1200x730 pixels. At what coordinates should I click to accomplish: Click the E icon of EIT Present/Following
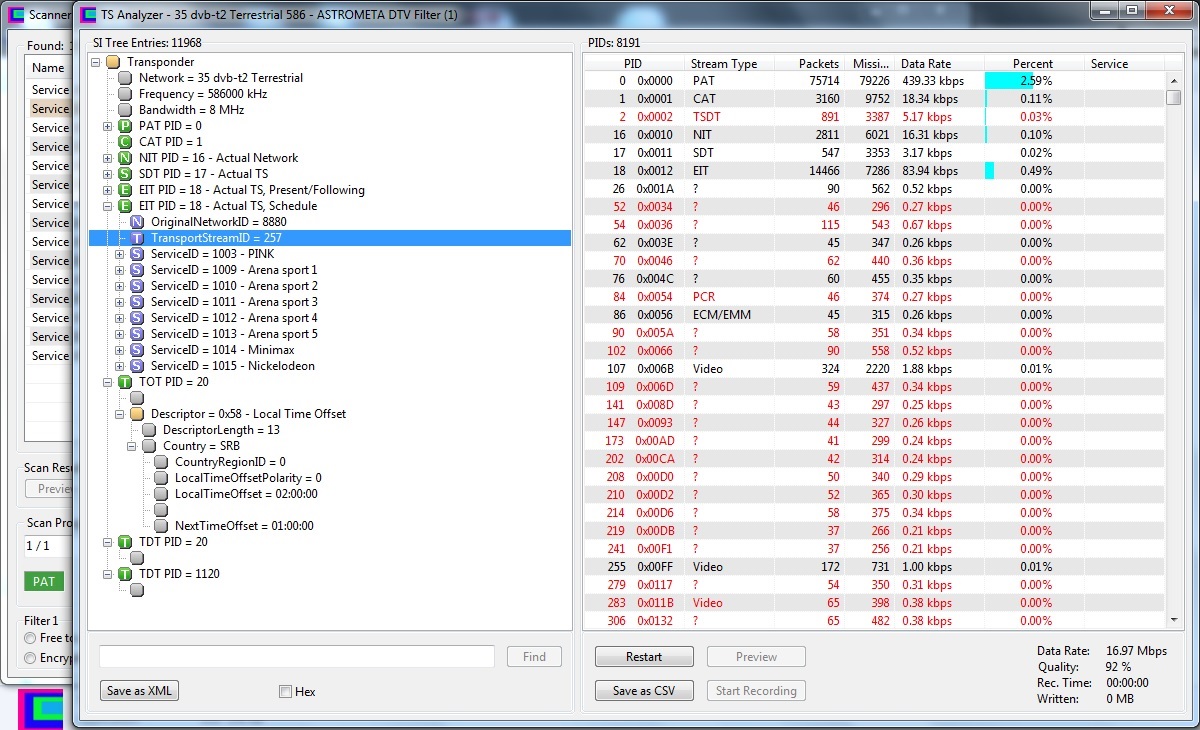125,190
